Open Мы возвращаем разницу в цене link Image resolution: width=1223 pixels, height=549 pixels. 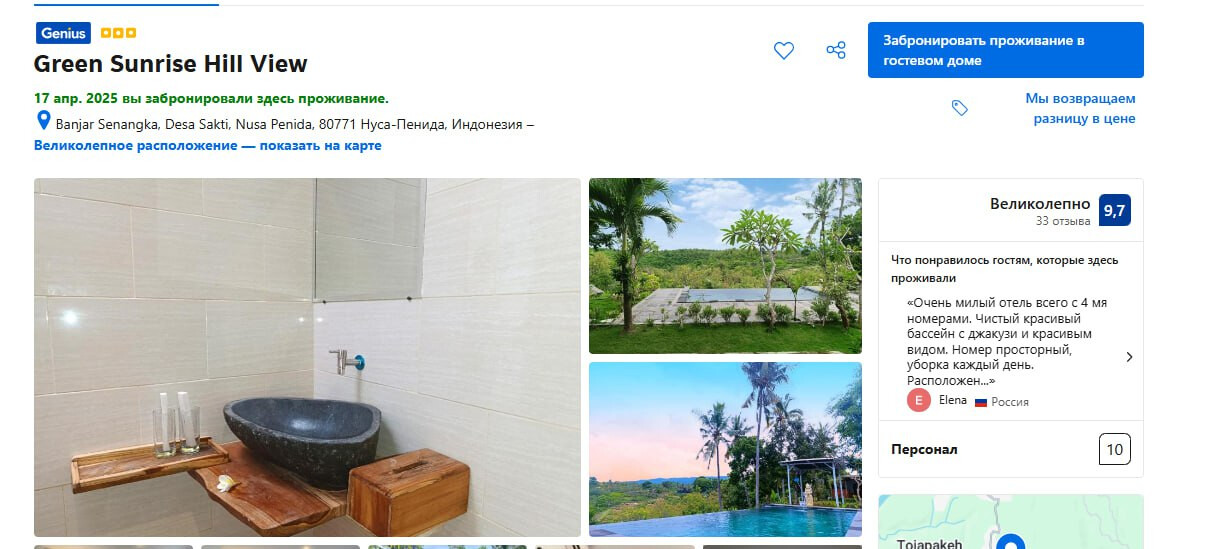click(1080, 108)
